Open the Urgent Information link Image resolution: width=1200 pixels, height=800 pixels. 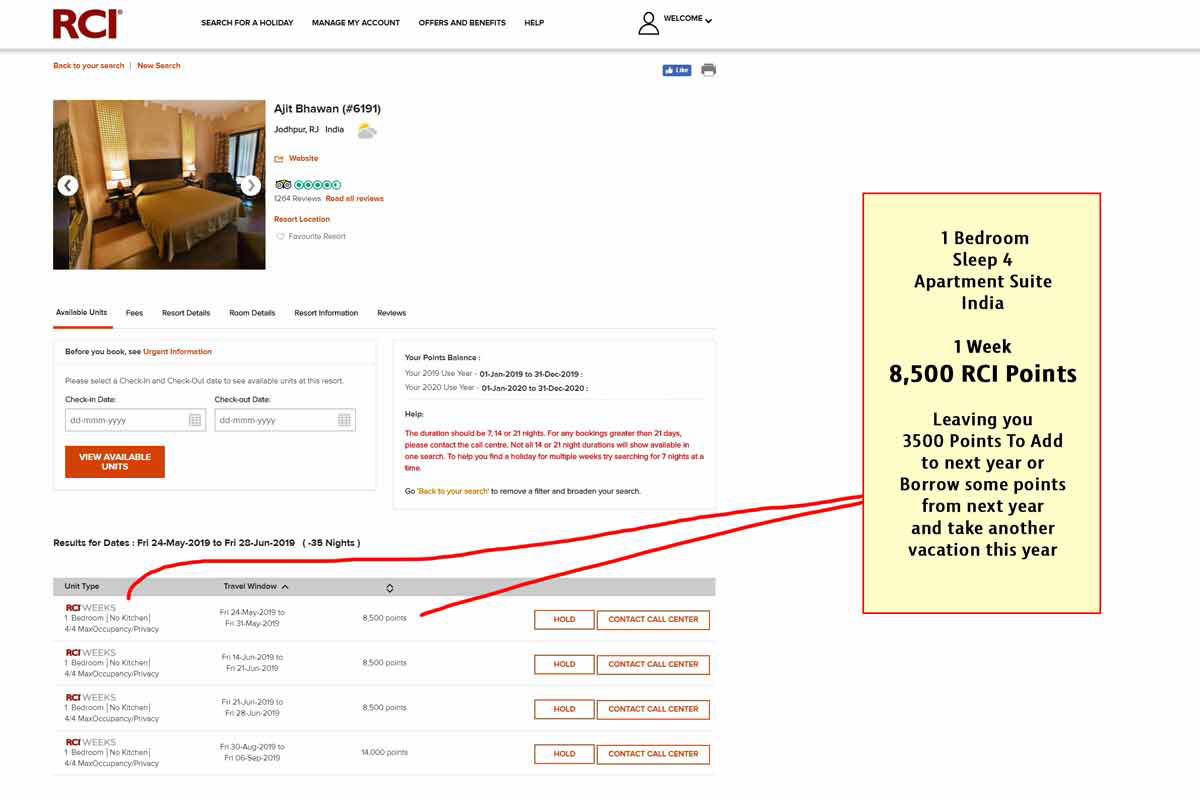tap(177, 352)
